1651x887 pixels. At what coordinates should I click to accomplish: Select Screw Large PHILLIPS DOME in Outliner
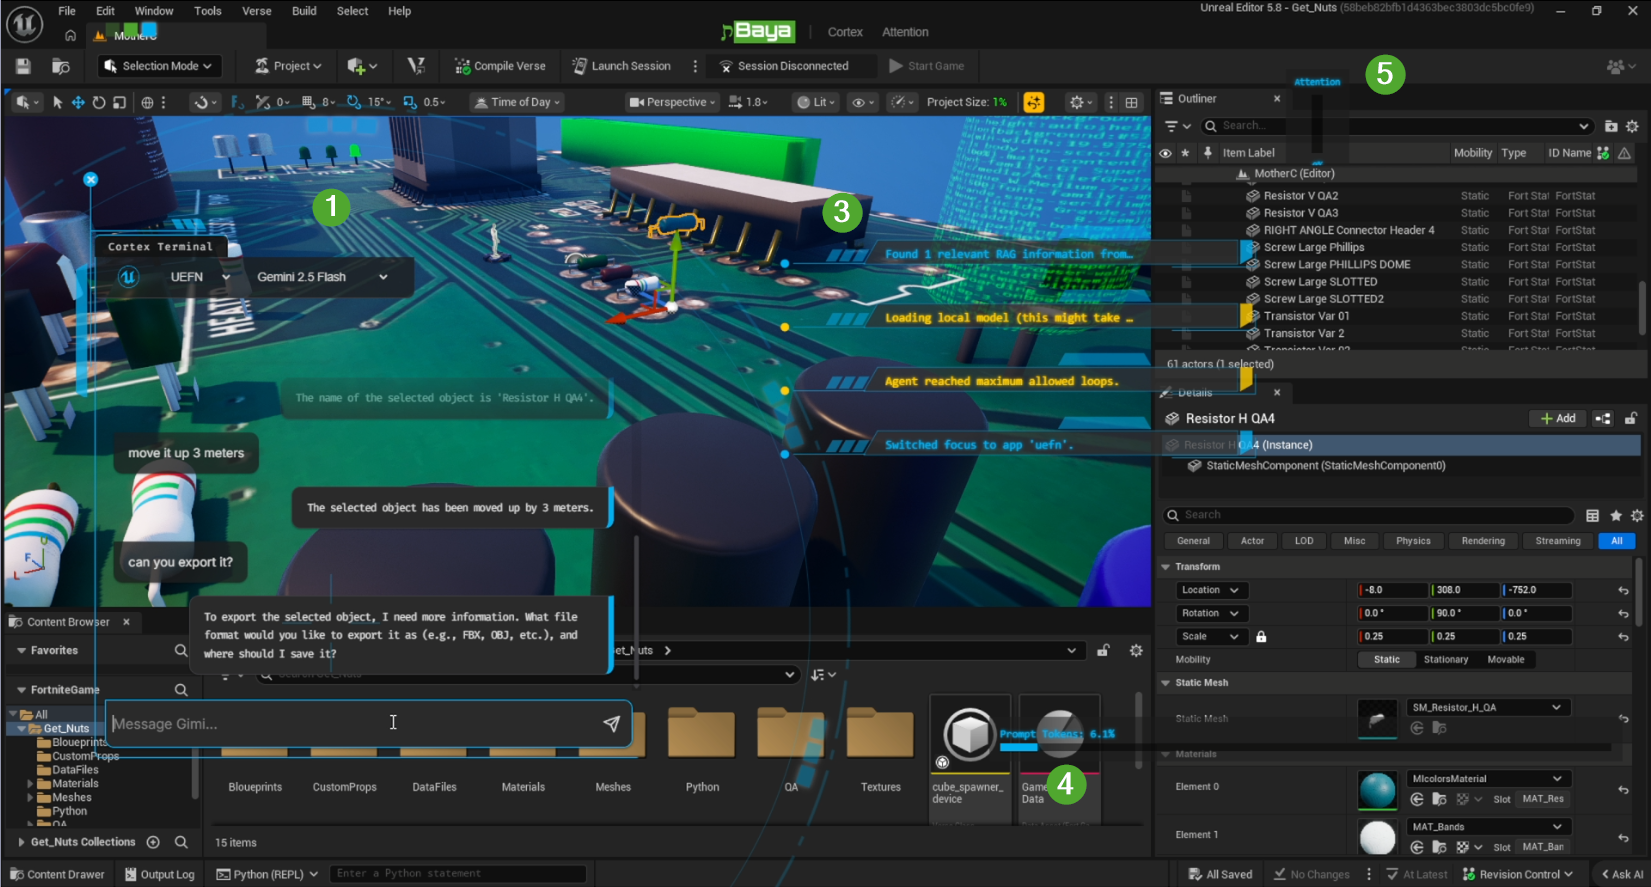point(1337,265)
